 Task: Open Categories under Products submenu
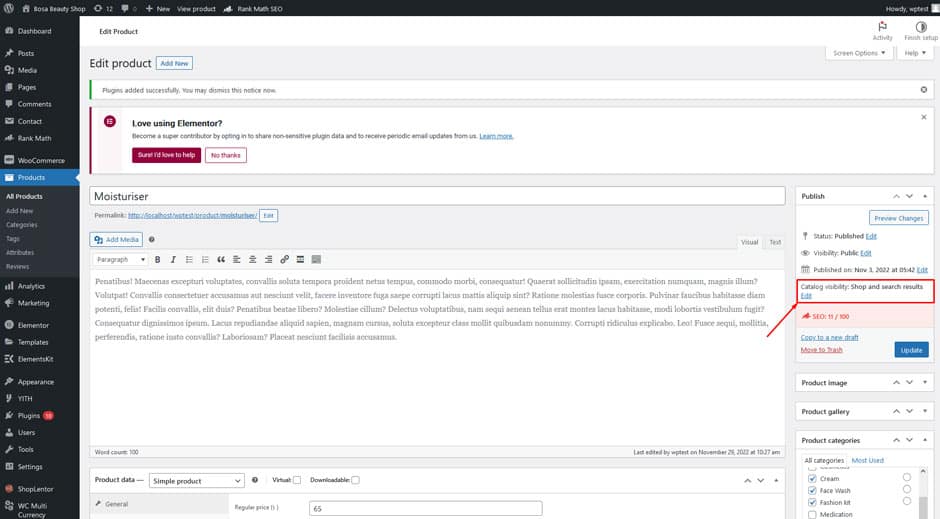click(x=22, y=225)
